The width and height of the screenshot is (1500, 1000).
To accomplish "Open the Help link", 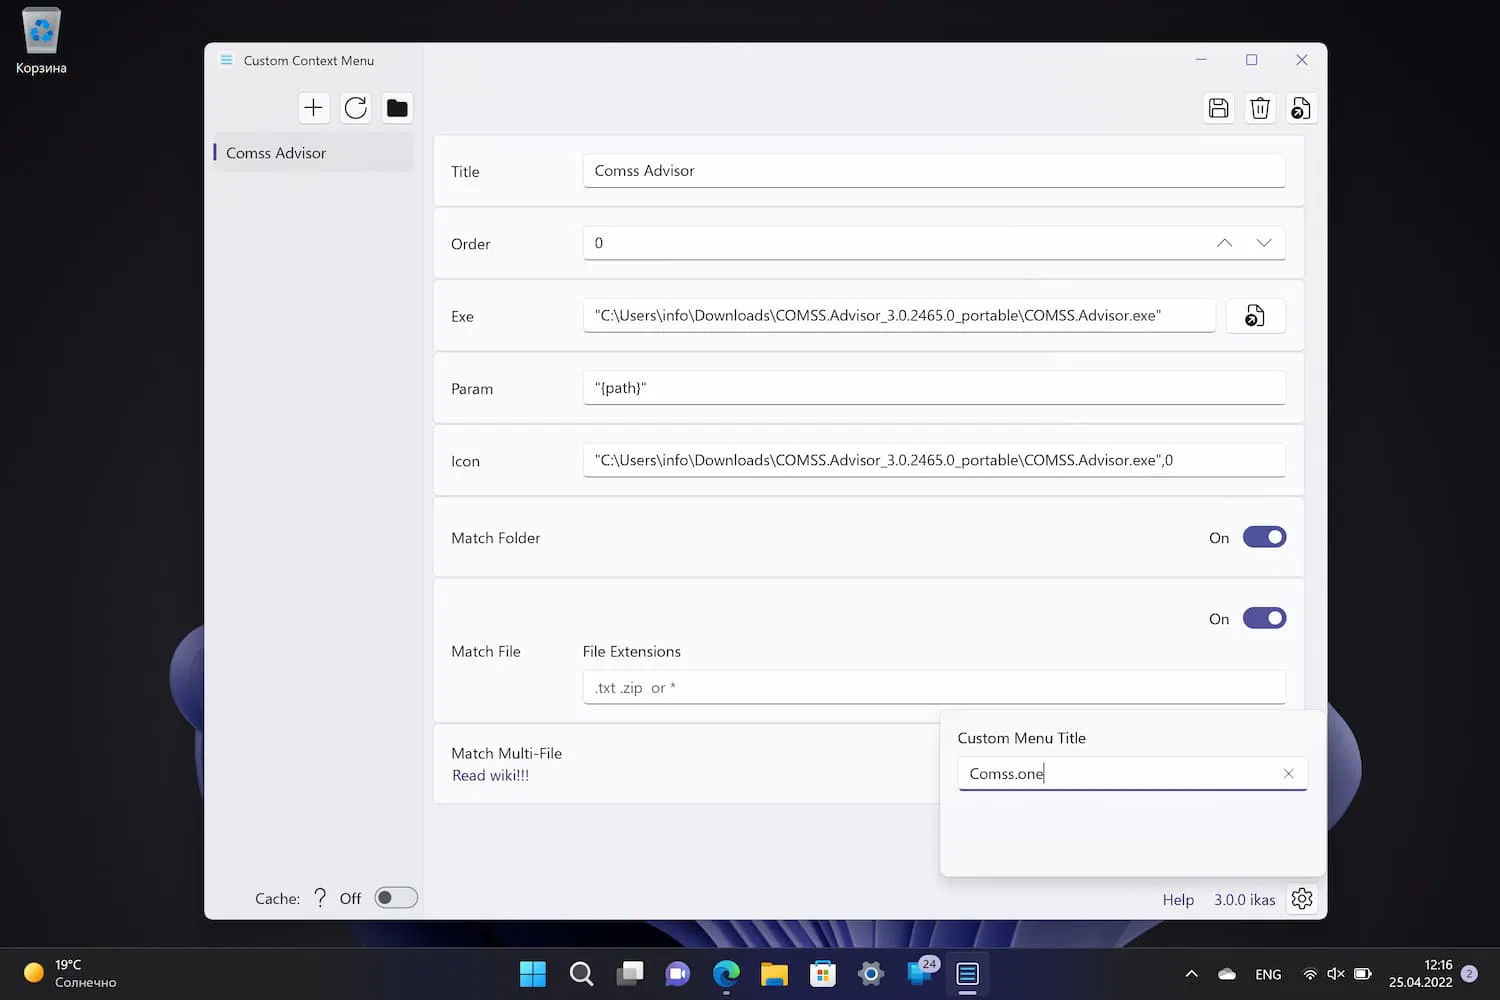I will 1178,900.
